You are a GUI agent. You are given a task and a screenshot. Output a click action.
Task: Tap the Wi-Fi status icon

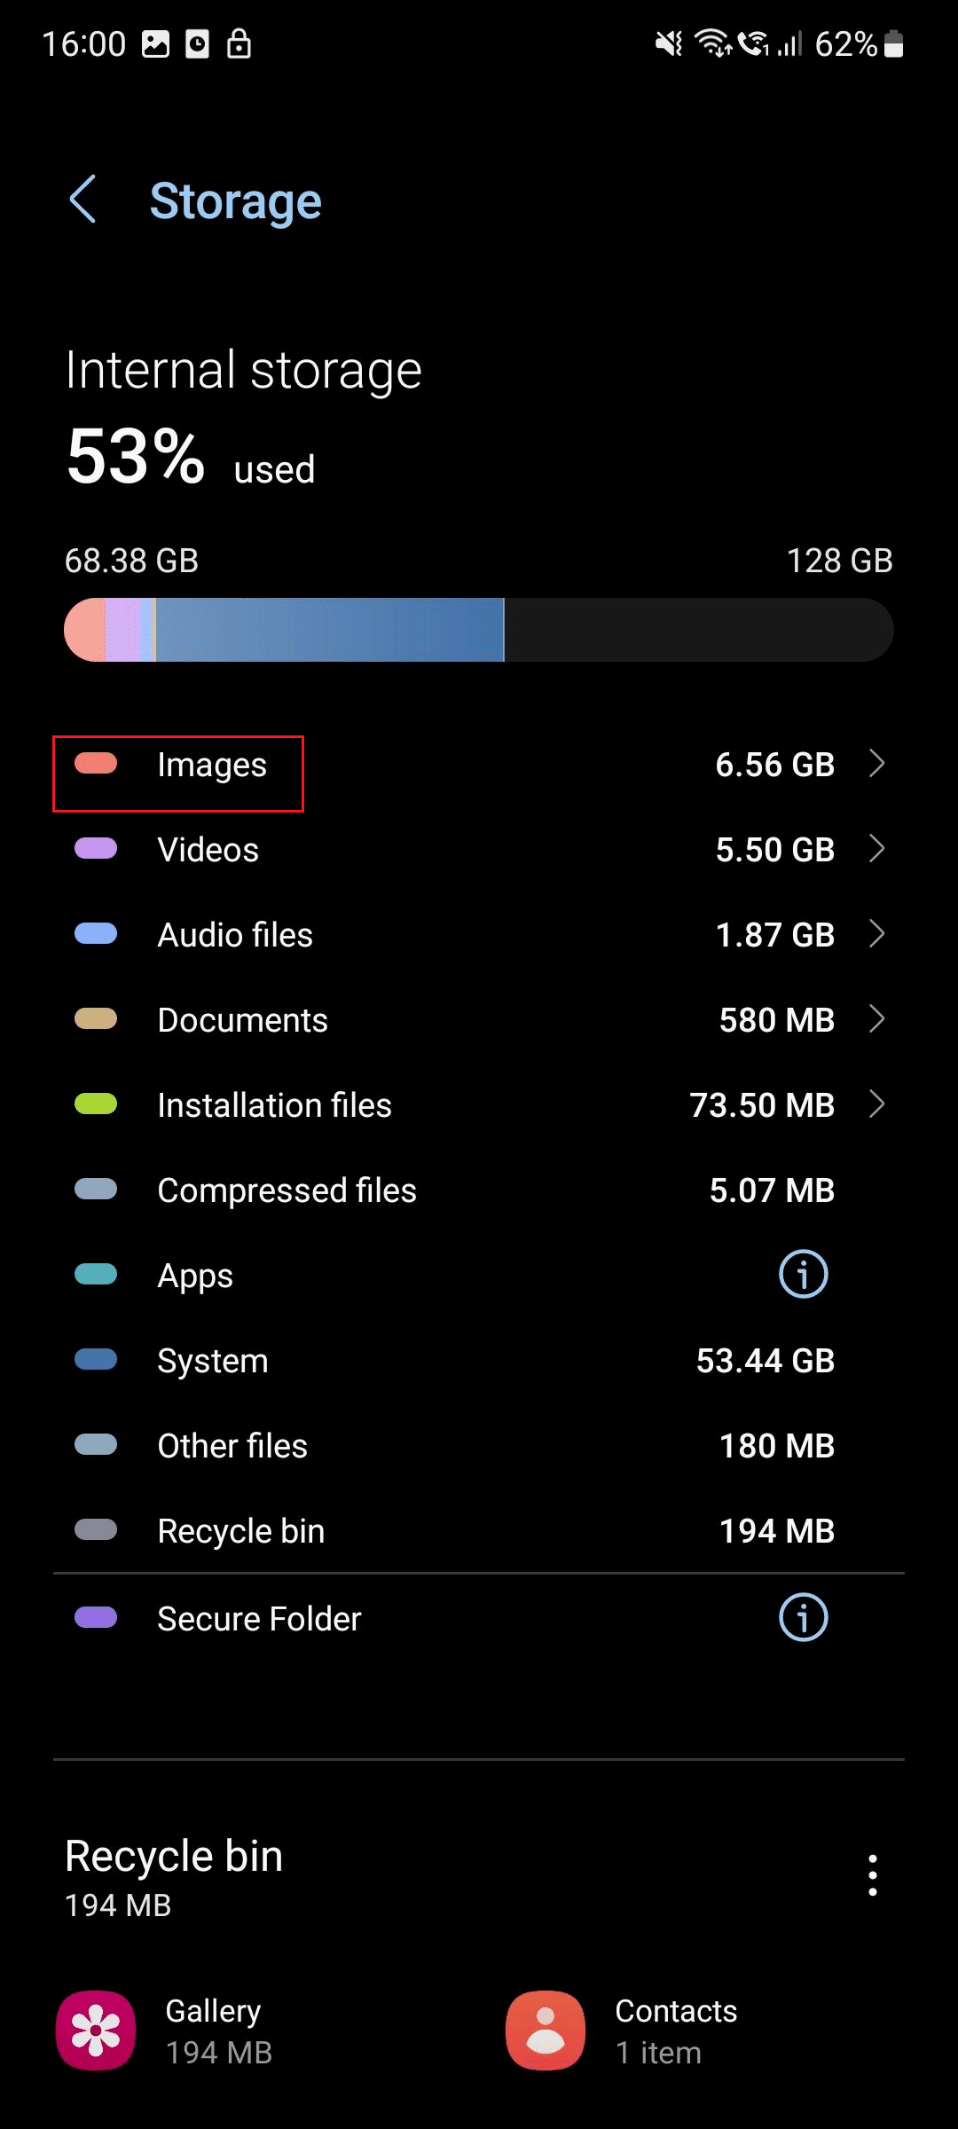[713, 43]
